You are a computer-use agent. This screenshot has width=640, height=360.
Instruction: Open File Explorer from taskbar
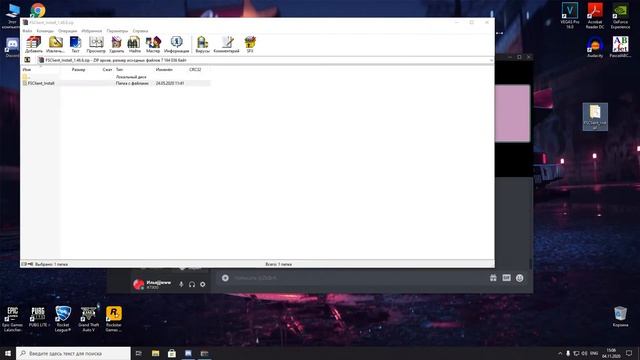156,353
